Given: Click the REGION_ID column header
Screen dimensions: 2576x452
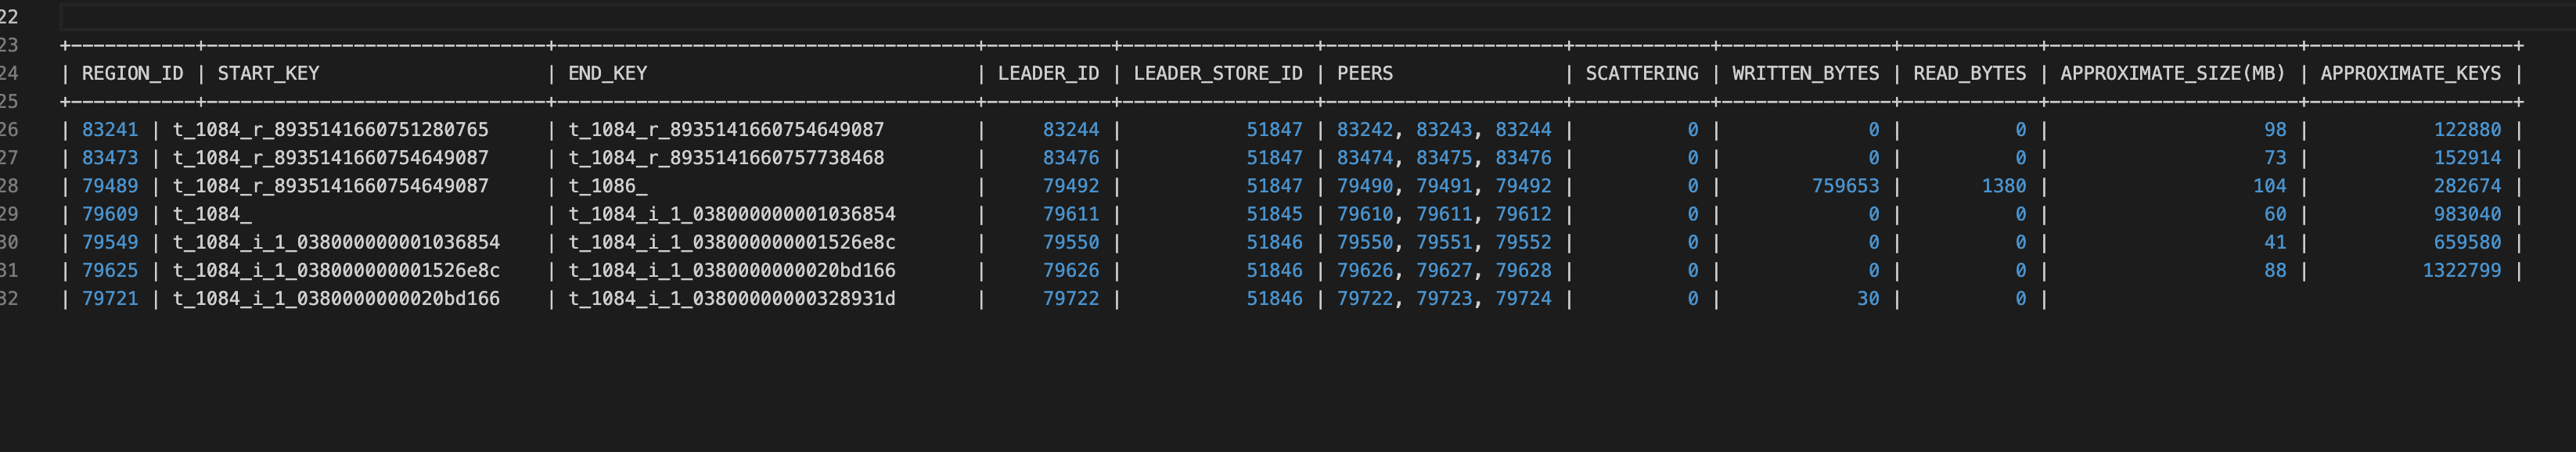Looking at the screenshot, I should [132, 73].
